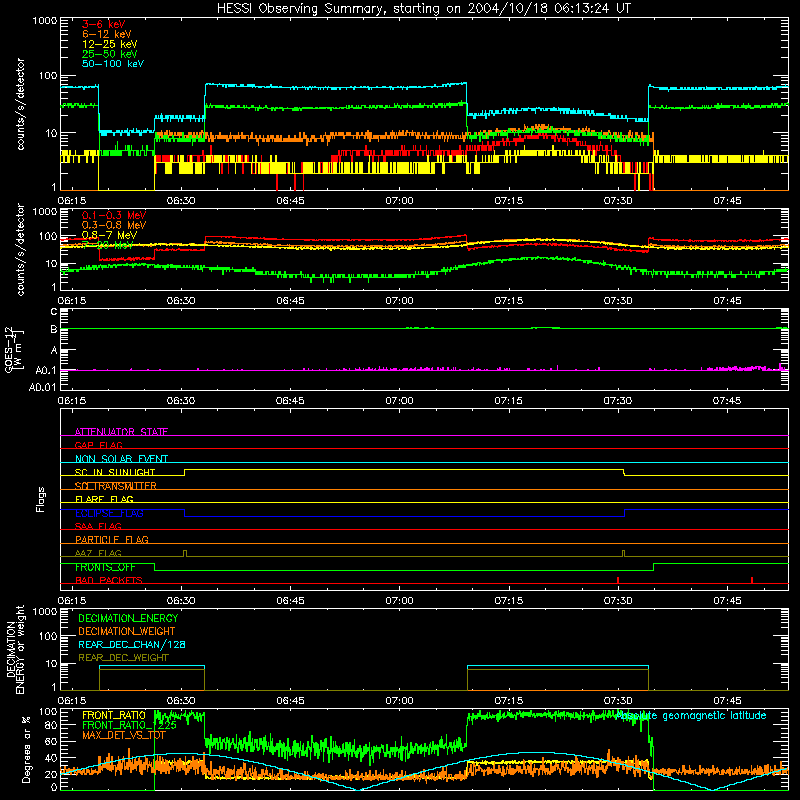Select the SC_TRANSMITTER flag label
The height and width of the screenshot is (800, 800).
click(115, 486)
